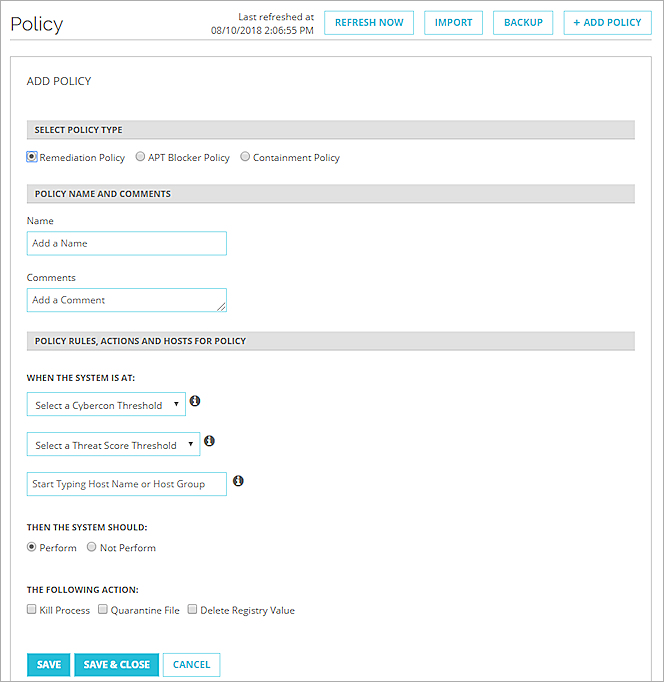Viewport: 664px width, 682px height.
Task: Enable the Kill Process checkbox
Action: pos(32,609)
